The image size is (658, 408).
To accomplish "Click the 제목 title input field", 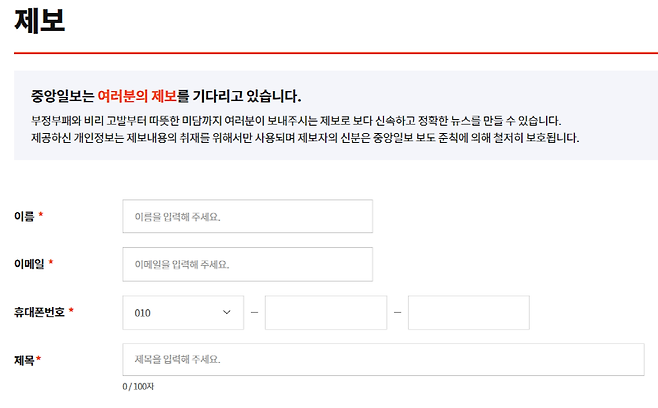I will point(383,360).
